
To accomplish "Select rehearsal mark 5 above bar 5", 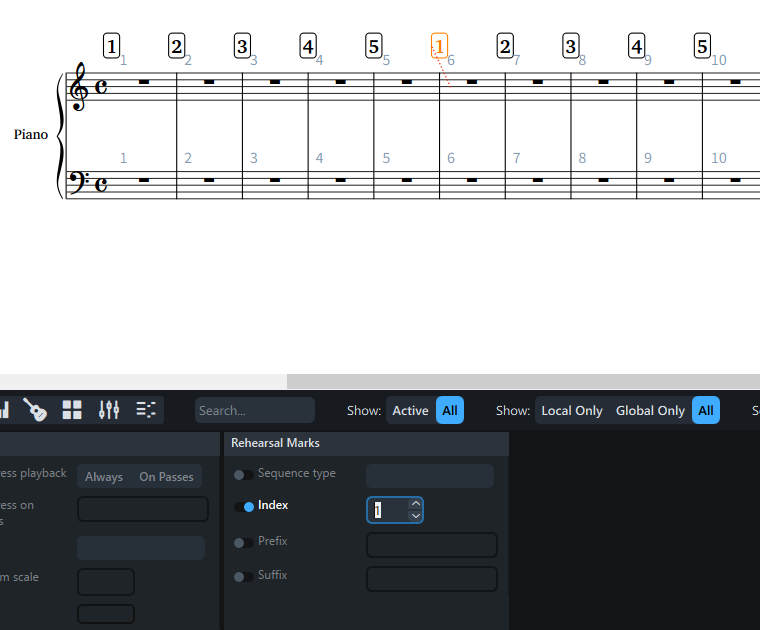I will (374, 46).
